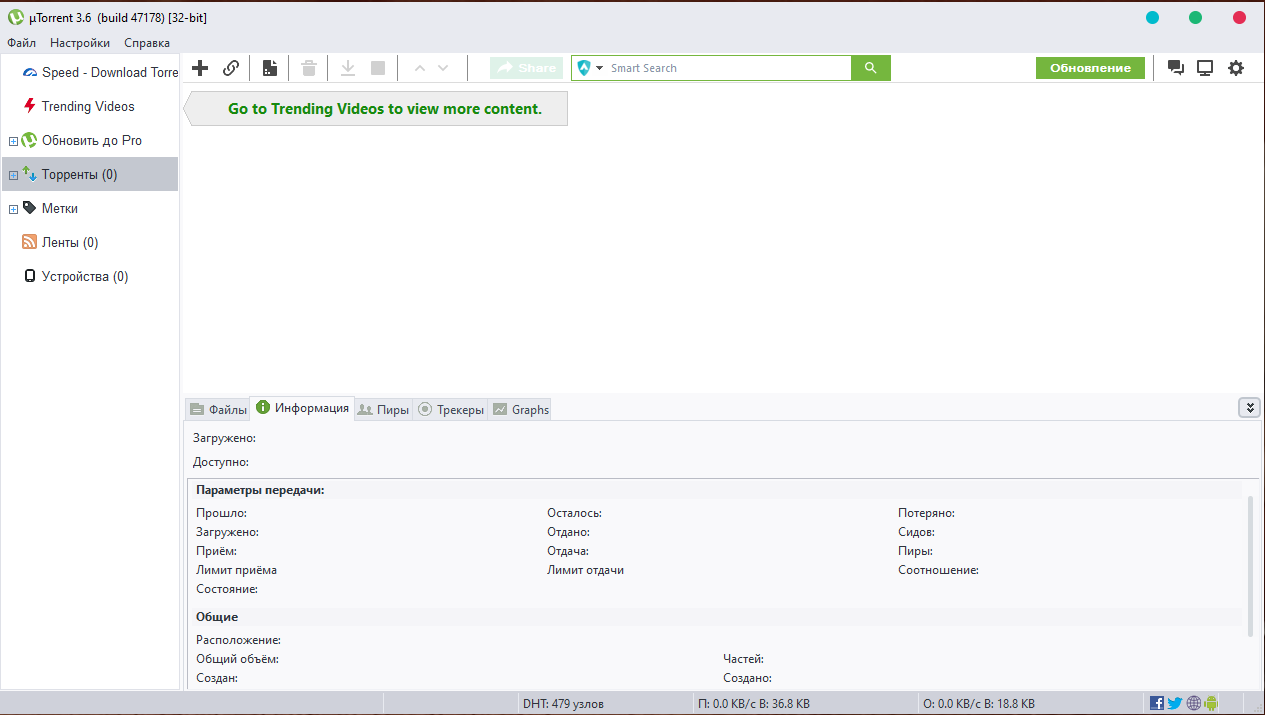Switch to the Трекеры tab
This screenshot has height=715, width=1265.
[451, 409]
